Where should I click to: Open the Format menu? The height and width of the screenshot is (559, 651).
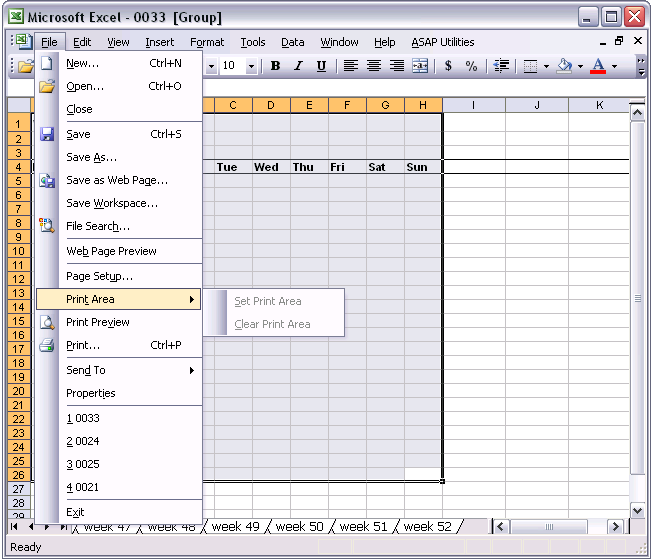click(x=207, y=42)
